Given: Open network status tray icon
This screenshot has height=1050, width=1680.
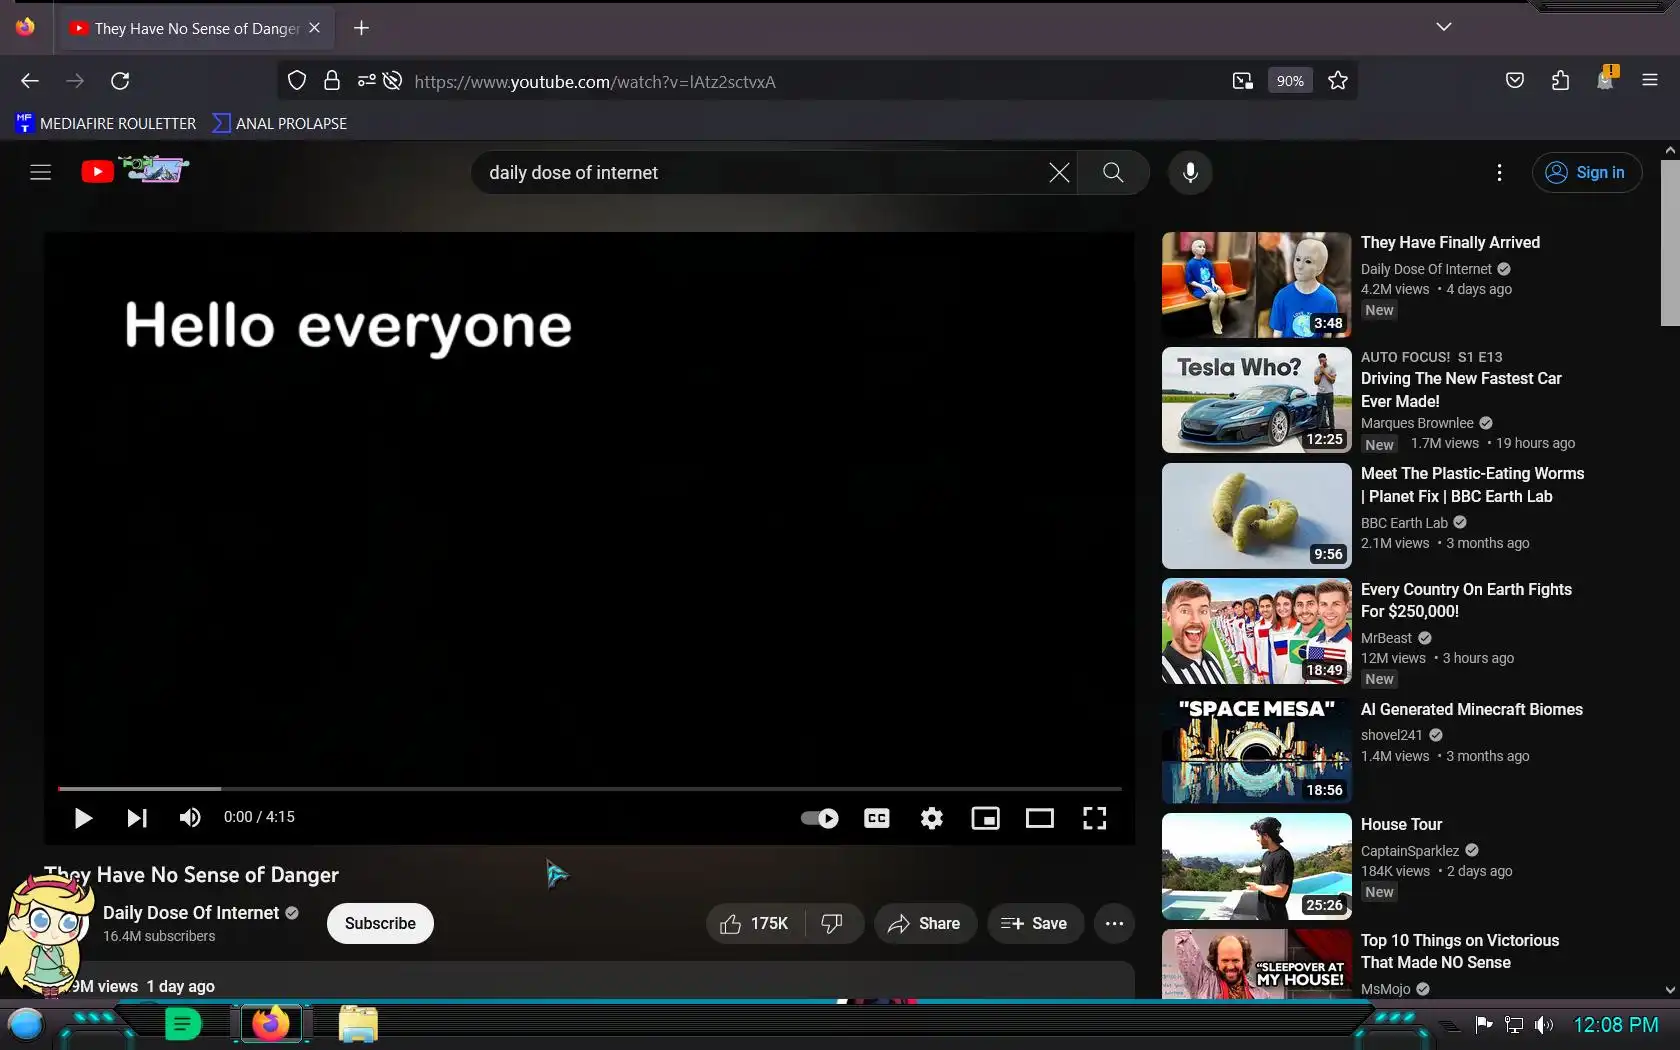Looking at the screenshot, I should tap(1514, 1025).
